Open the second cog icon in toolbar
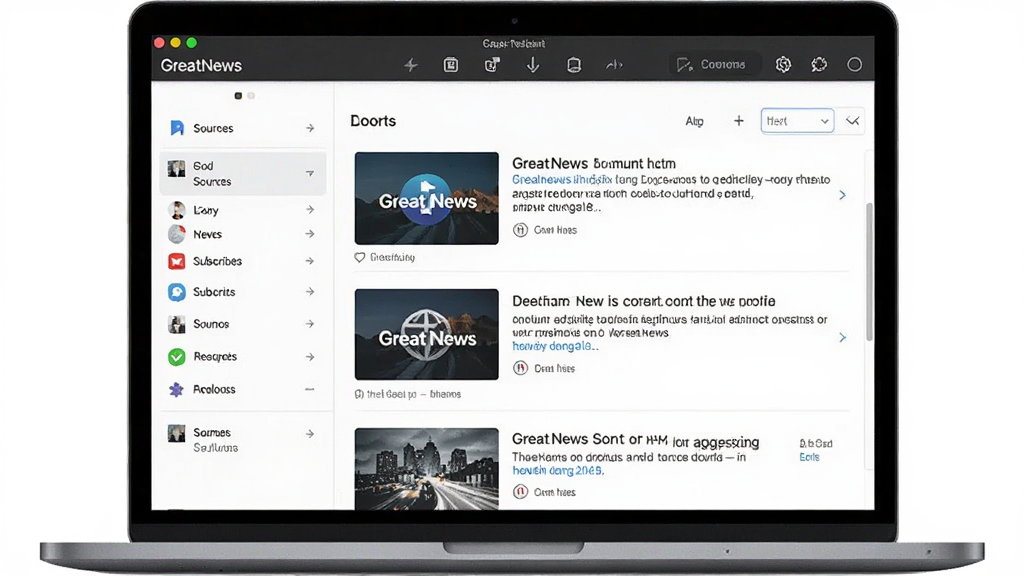This screenshot has height=576, width=1024. [x=819, y=64]
